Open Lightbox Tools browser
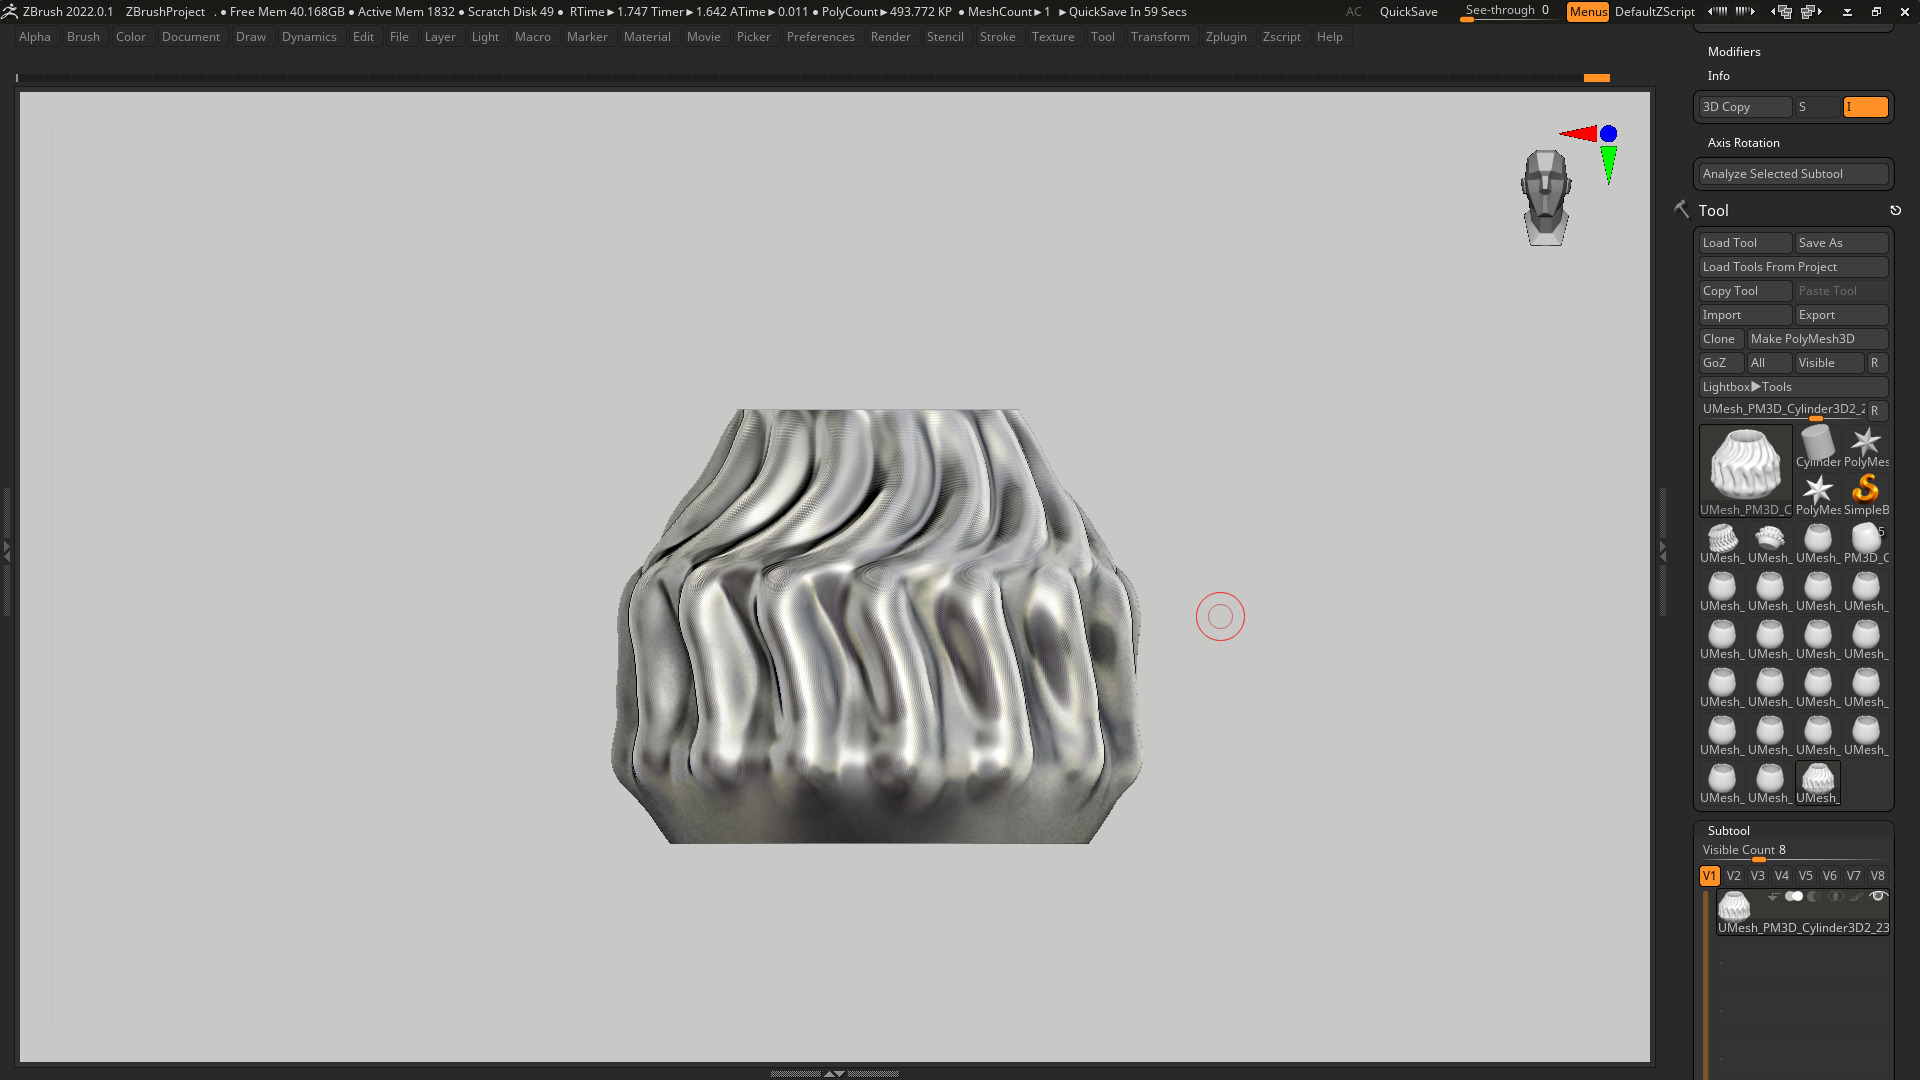 [x=1794, y=387]
